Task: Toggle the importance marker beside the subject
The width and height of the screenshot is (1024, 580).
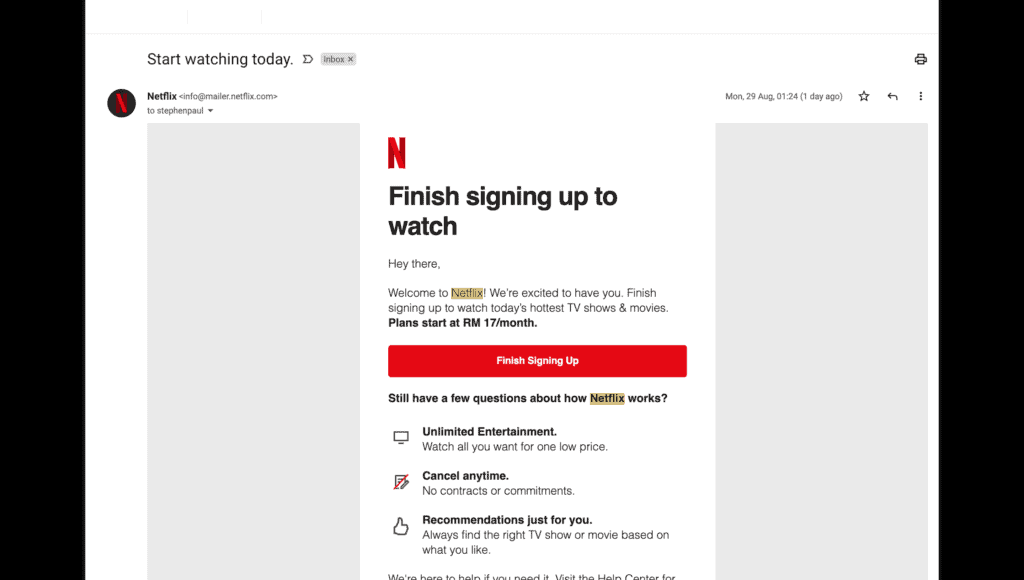Action: pyautogui.click(x=308, y=59)
